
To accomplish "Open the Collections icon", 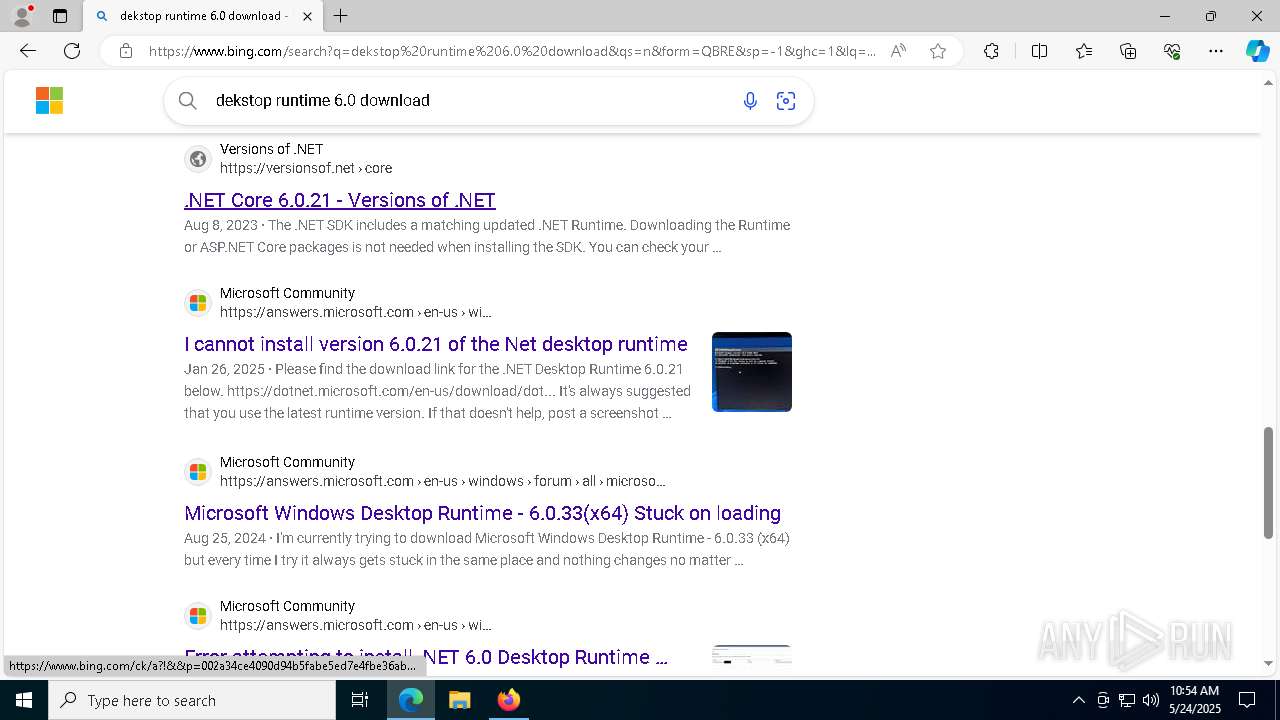I will (x=1128, y=51).
